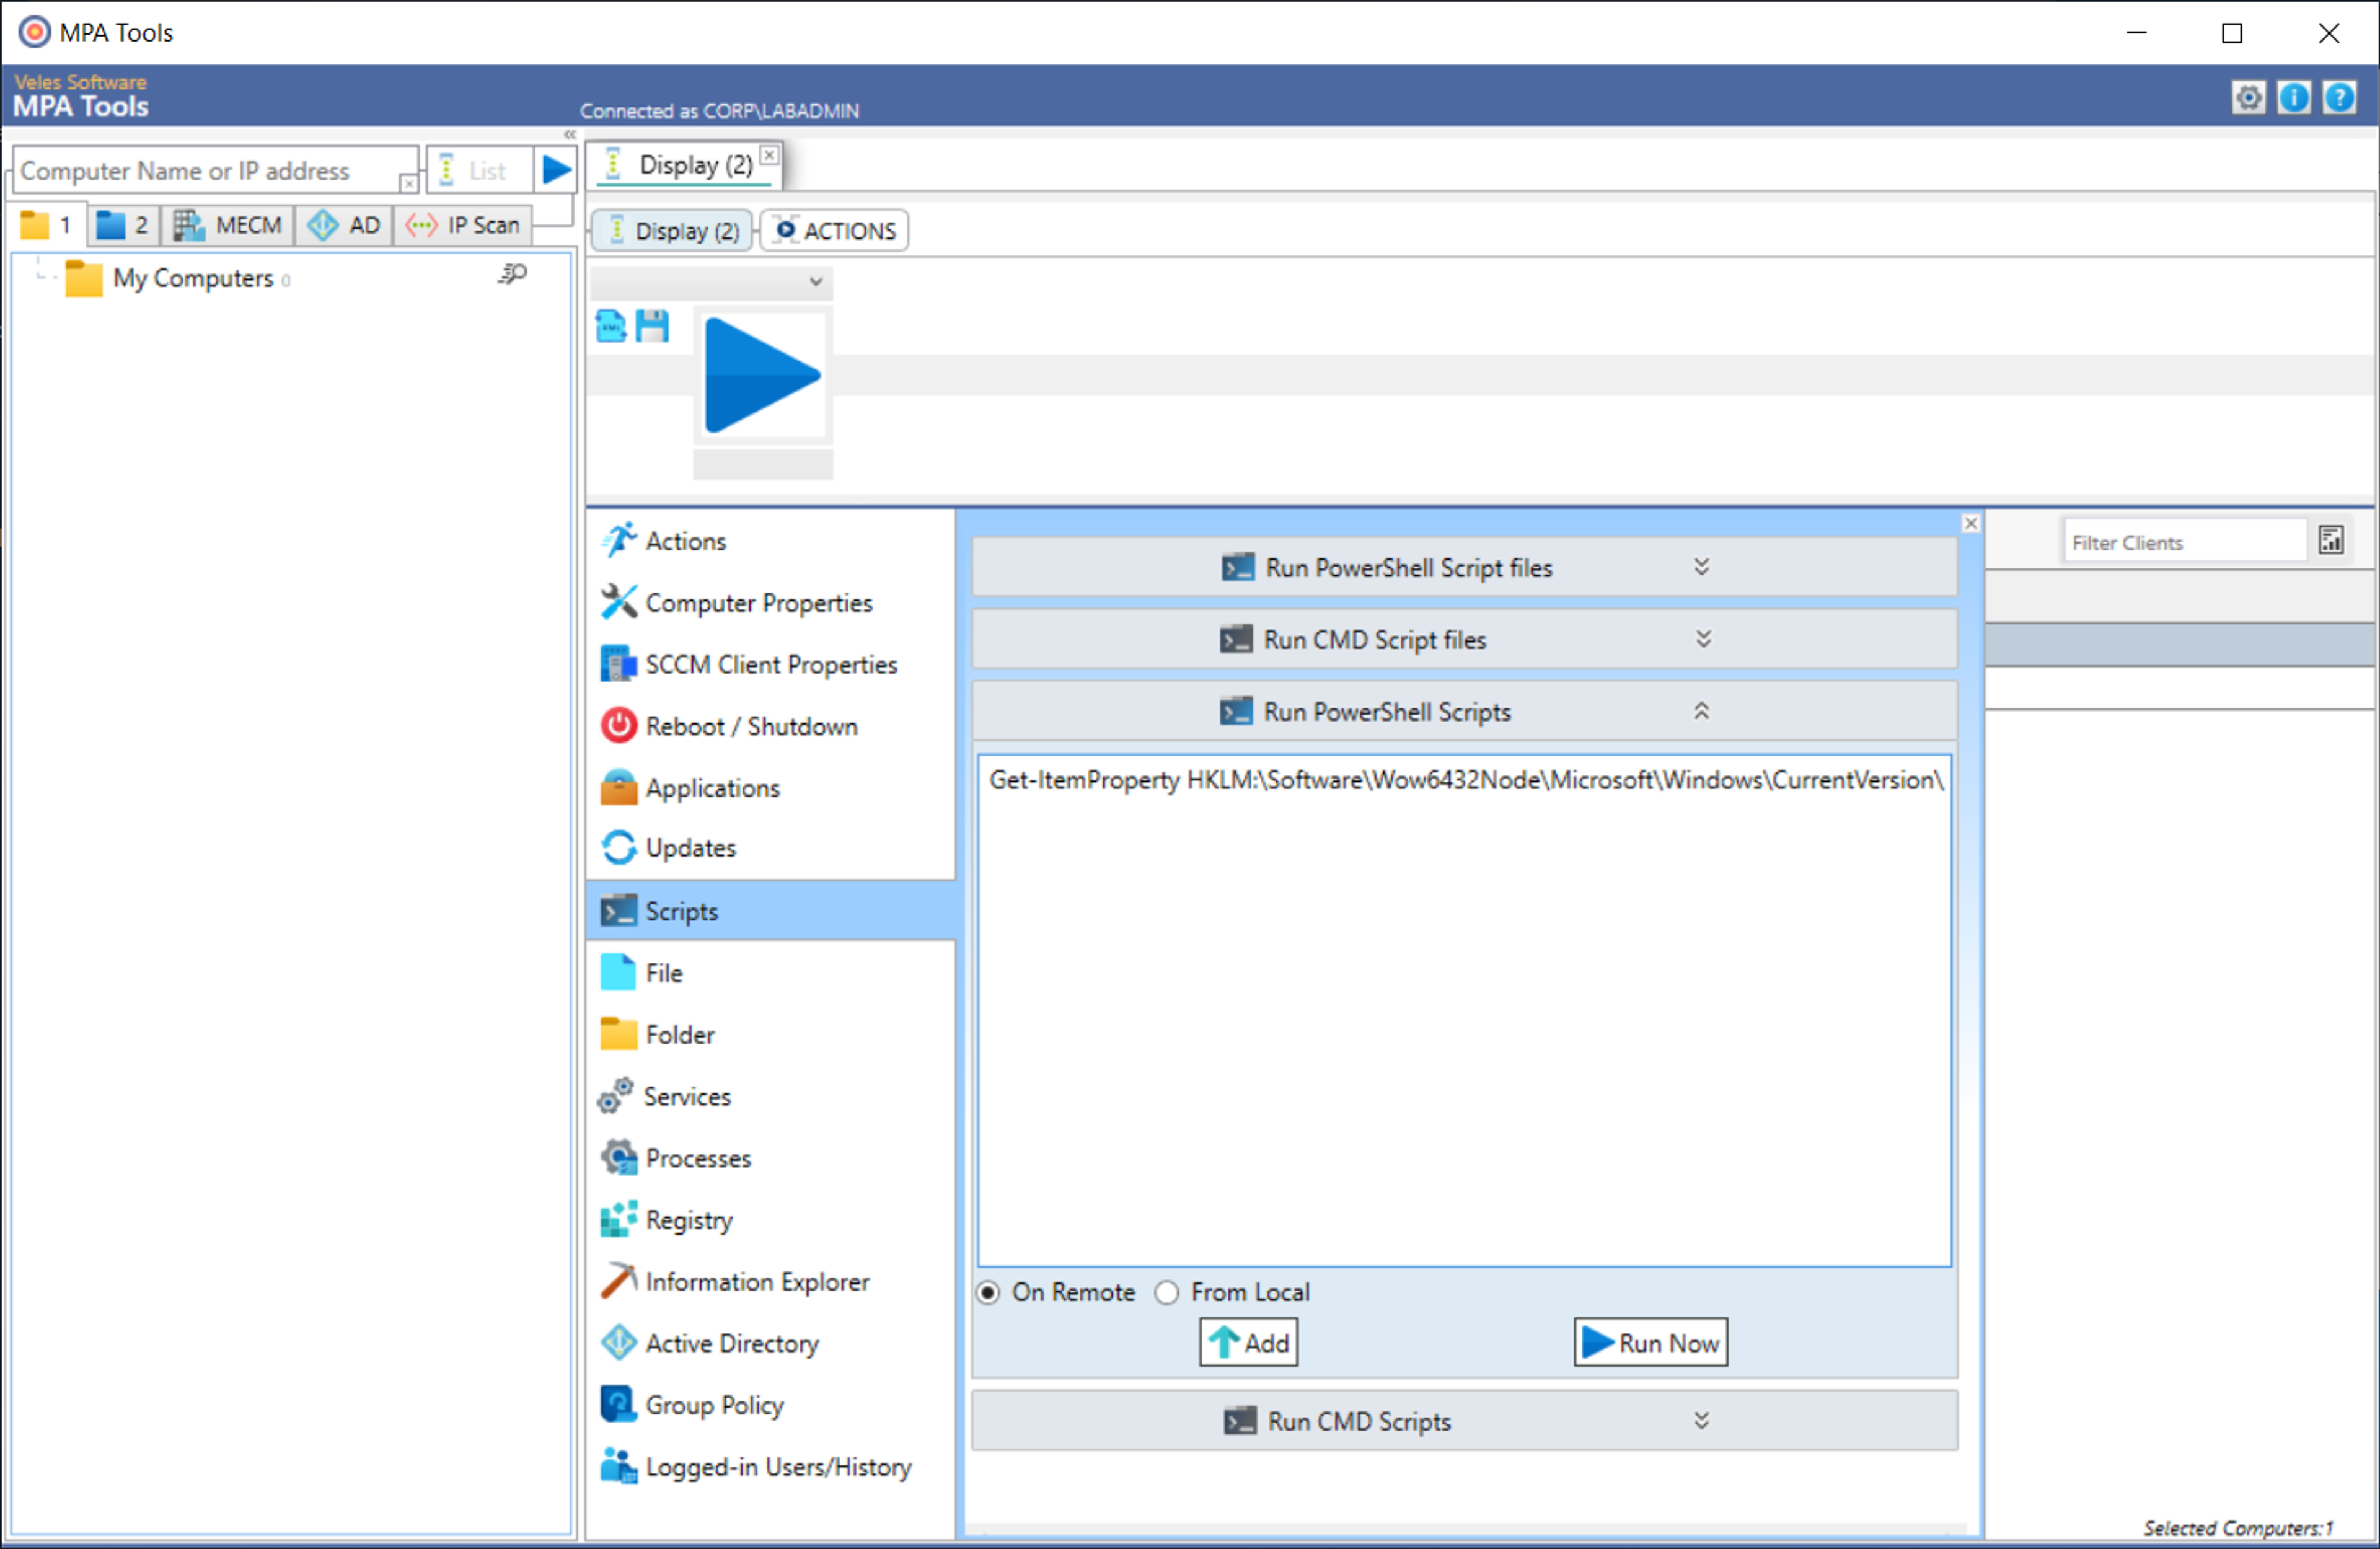Click the report icon beside Filter Clients
This screenshot has height=1549, width=2380.
pyautogui.click(x=2331, y=540)
